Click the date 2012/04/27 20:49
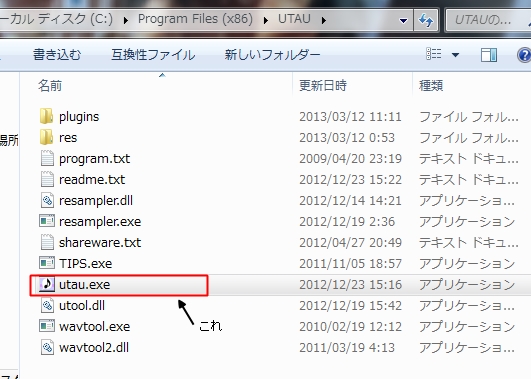531x379 pixels. (351, 243)
